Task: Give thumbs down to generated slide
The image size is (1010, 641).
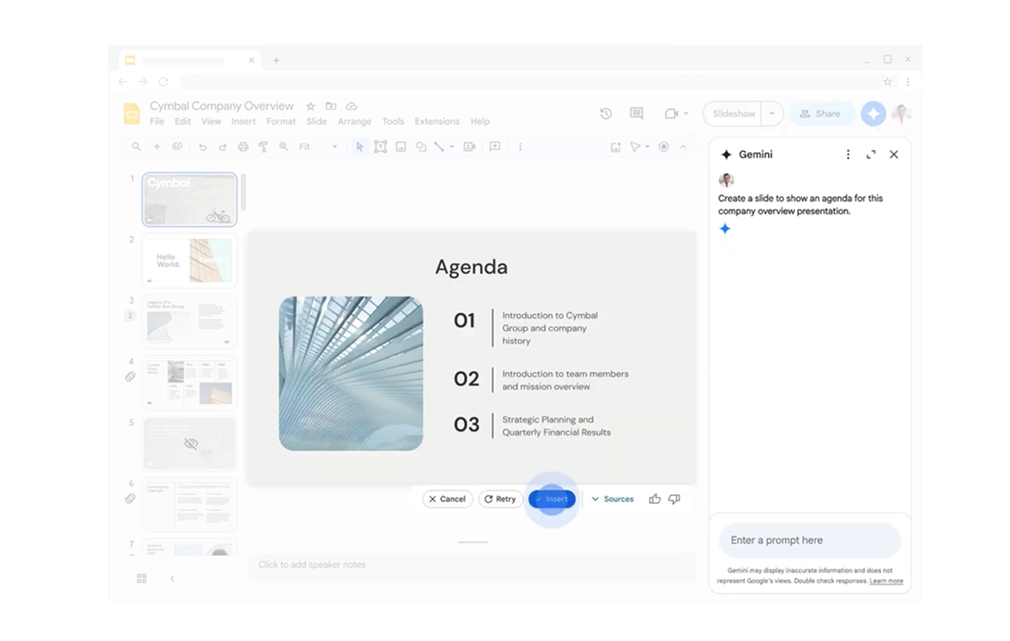Action: coord(674,499)
